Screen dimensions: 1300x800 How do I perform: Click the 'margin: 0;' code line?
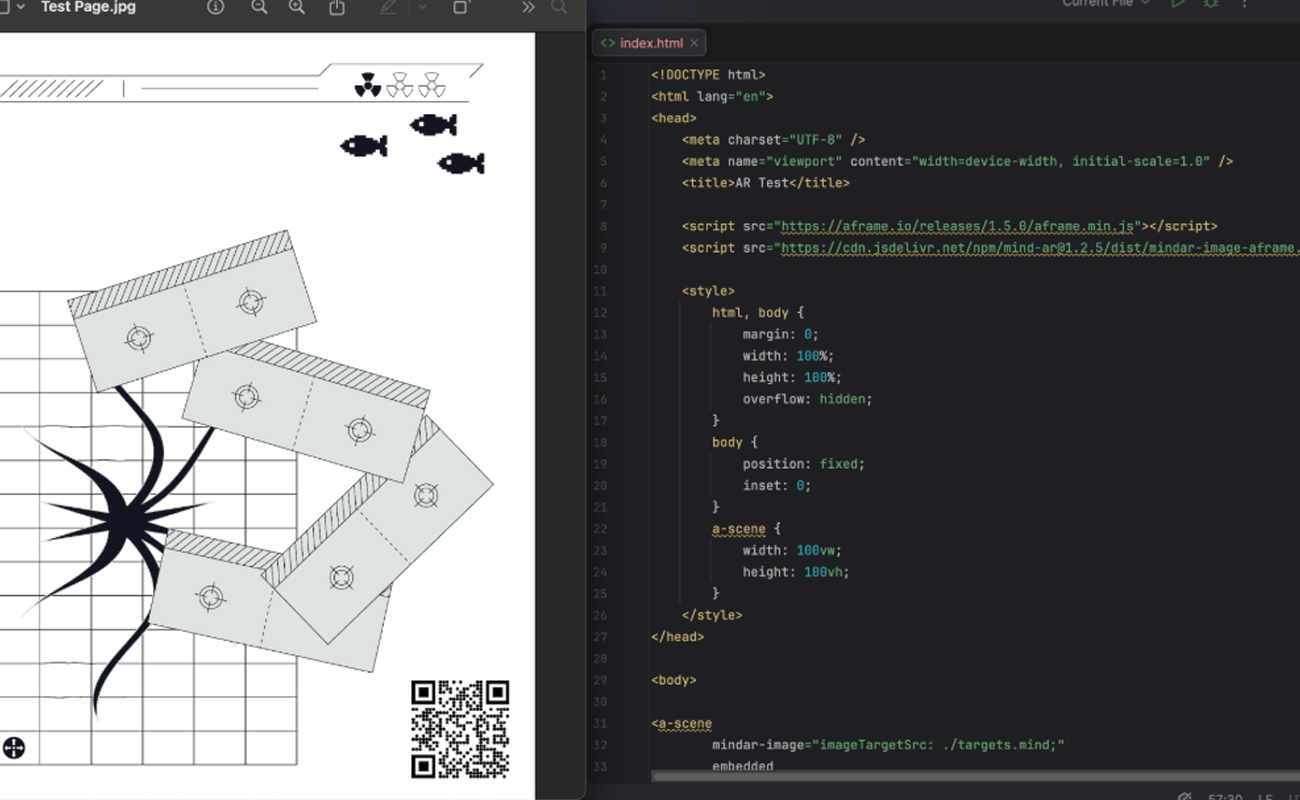click(x=780, y=334)
